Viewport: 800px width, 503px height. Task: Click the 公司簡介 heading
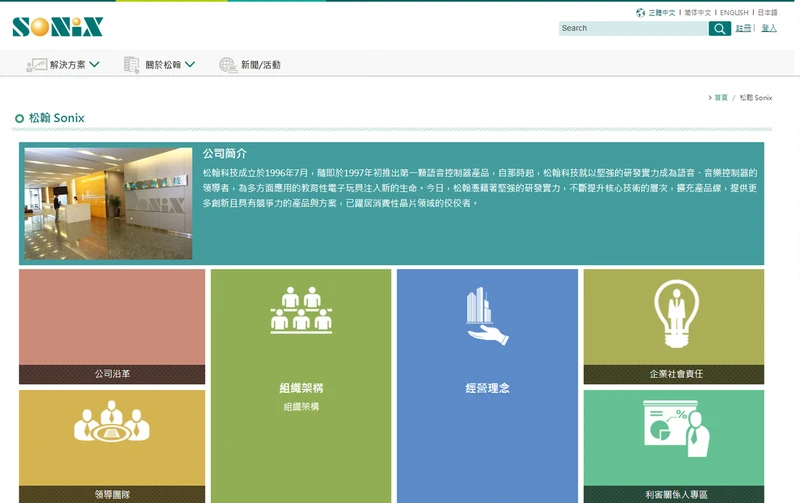(x=224, y=154)
